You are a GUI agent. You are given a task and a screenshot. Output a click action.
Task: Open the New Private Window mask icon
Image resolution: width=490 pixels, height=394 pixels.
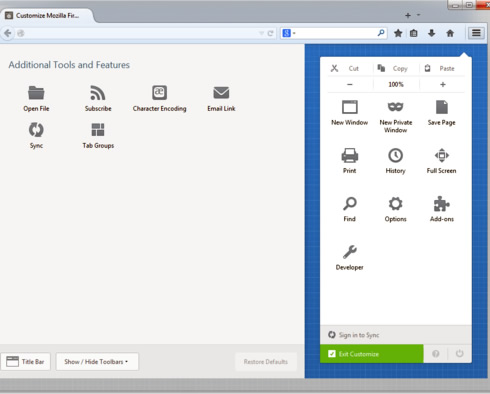coord(396,107)
